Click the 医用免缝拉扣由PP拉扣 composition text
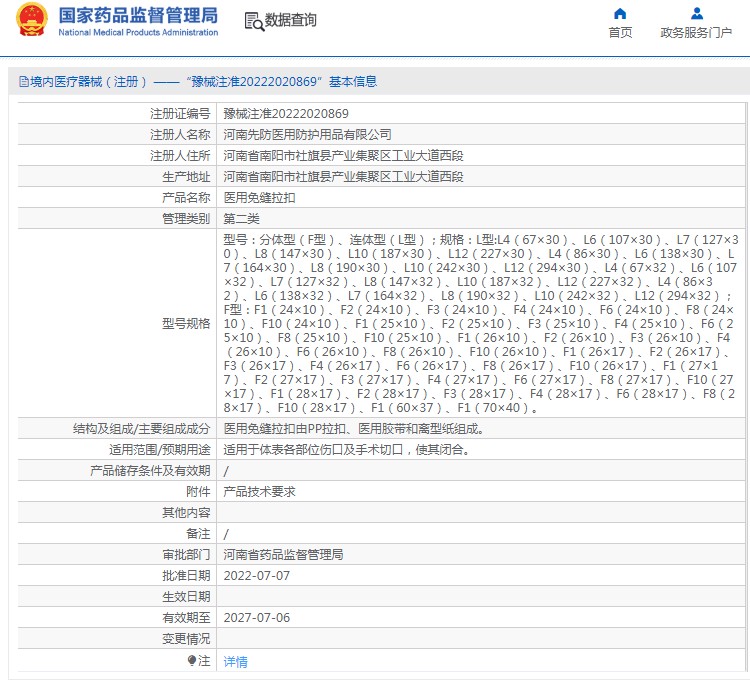Viewport: 750px width, 681px height. (x=355, y=429)
